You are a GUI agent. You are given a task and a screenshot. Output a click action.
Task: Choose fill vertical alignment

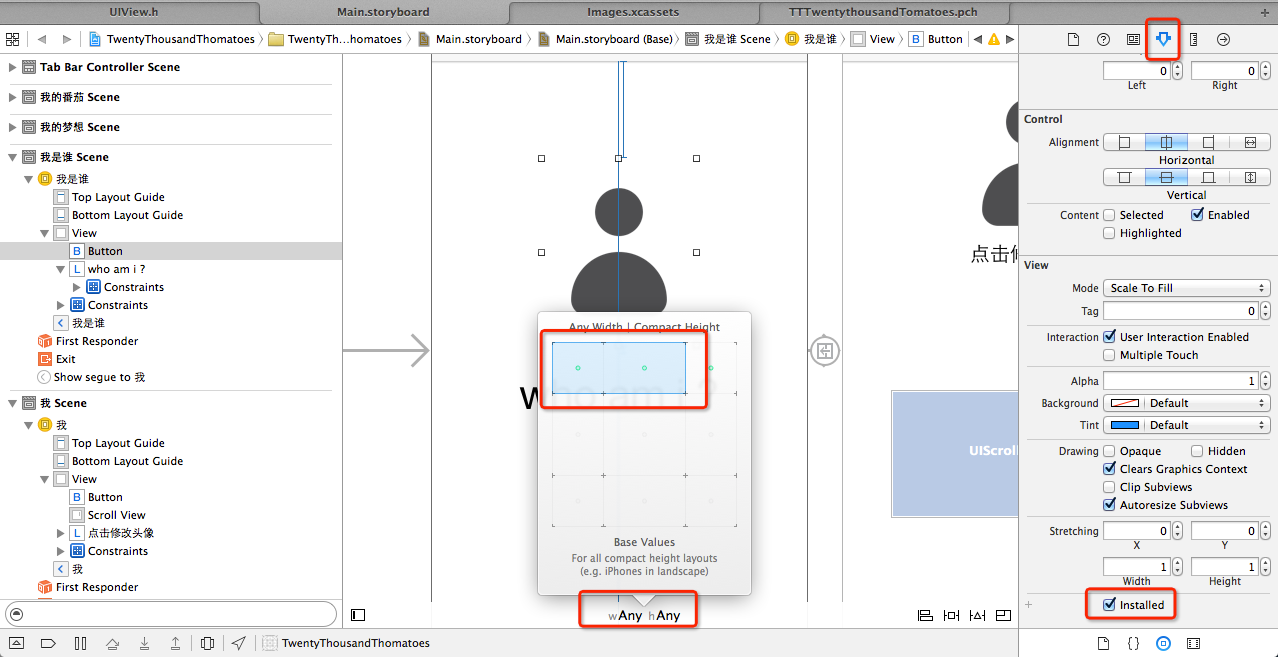tap(1250, 178)
